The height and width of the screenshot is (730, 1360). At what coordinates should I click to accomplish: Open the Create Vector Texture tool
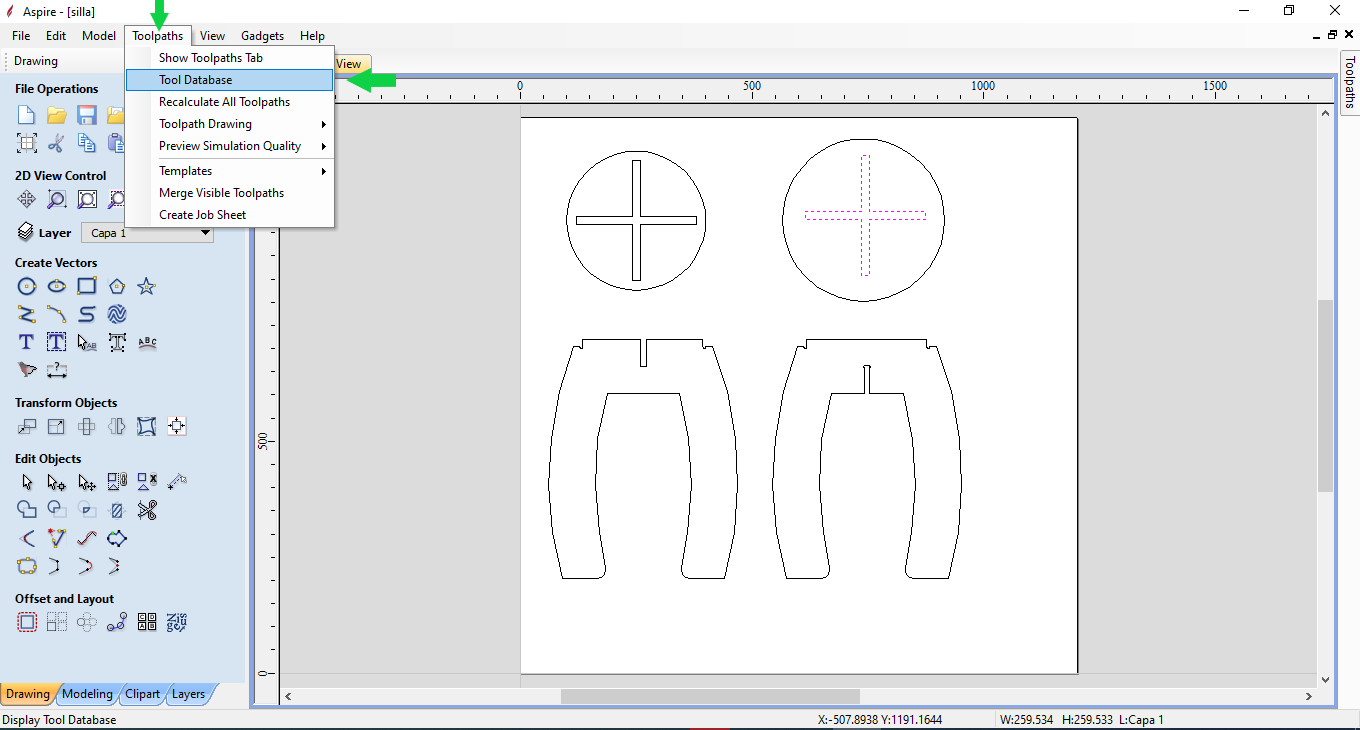tap(117, 315)
